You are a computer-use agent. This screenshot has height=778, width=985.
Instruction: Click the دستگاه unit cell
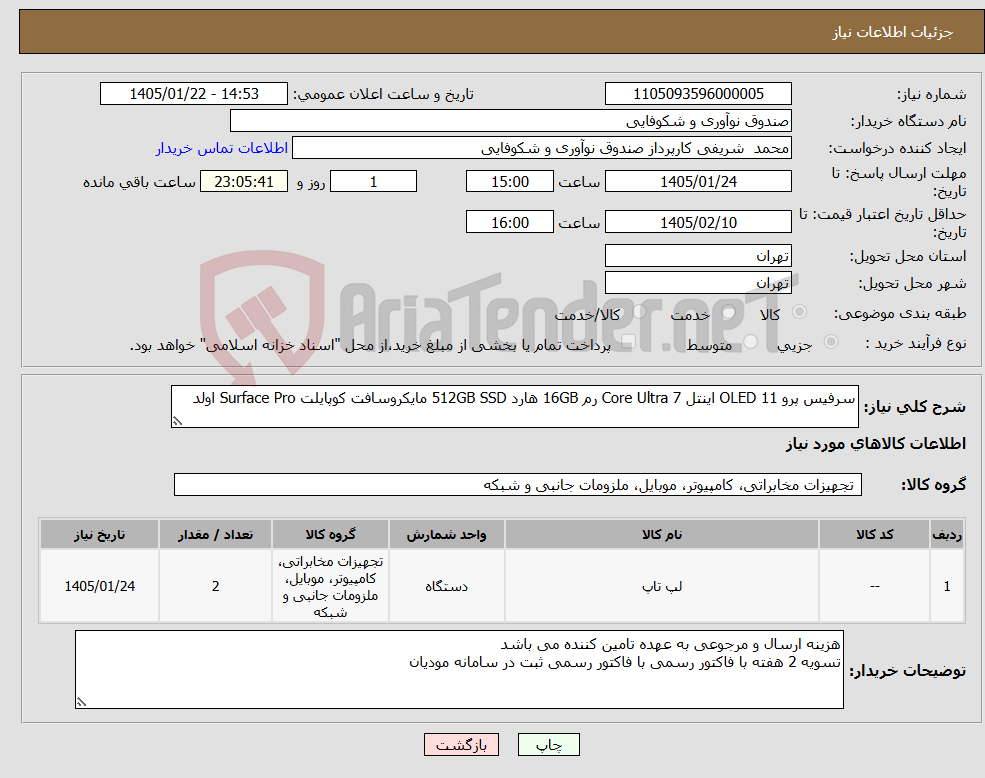[x=446, y=586]
